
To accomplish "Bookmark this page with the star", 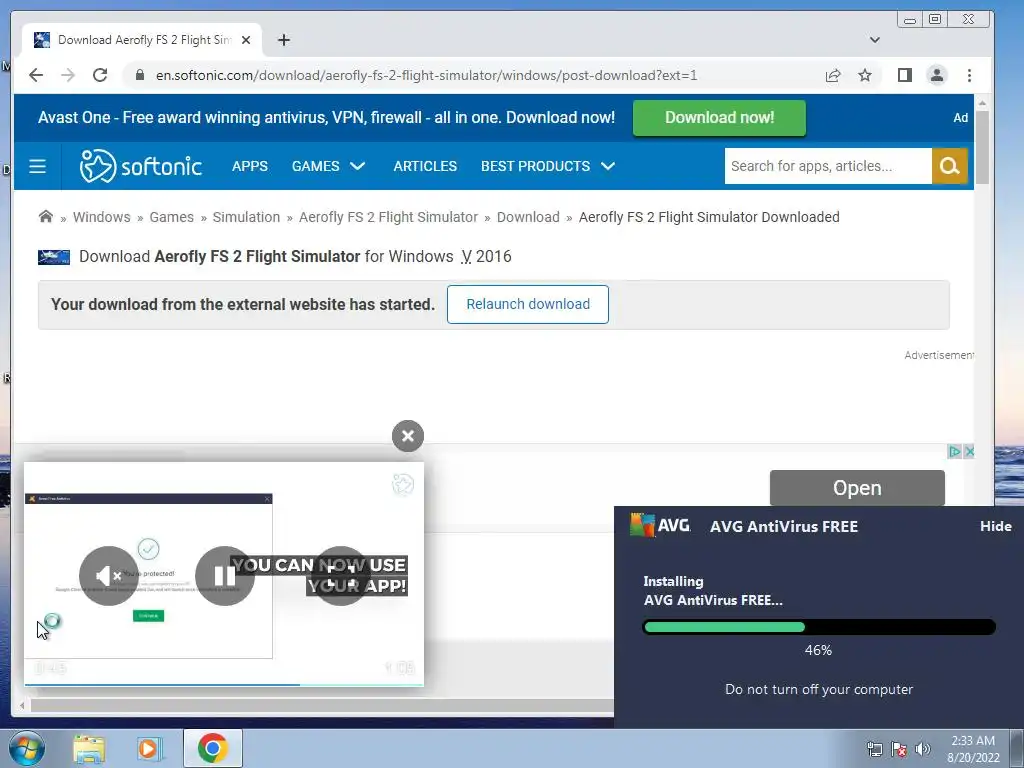I will click(865, 75).
